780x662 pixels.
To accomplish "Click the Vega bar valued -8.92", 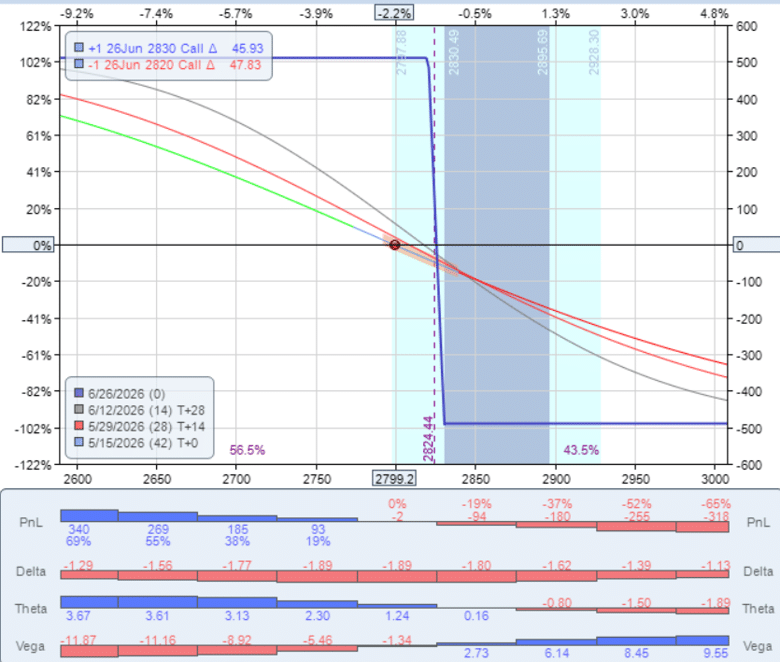I will click(237, 650).
